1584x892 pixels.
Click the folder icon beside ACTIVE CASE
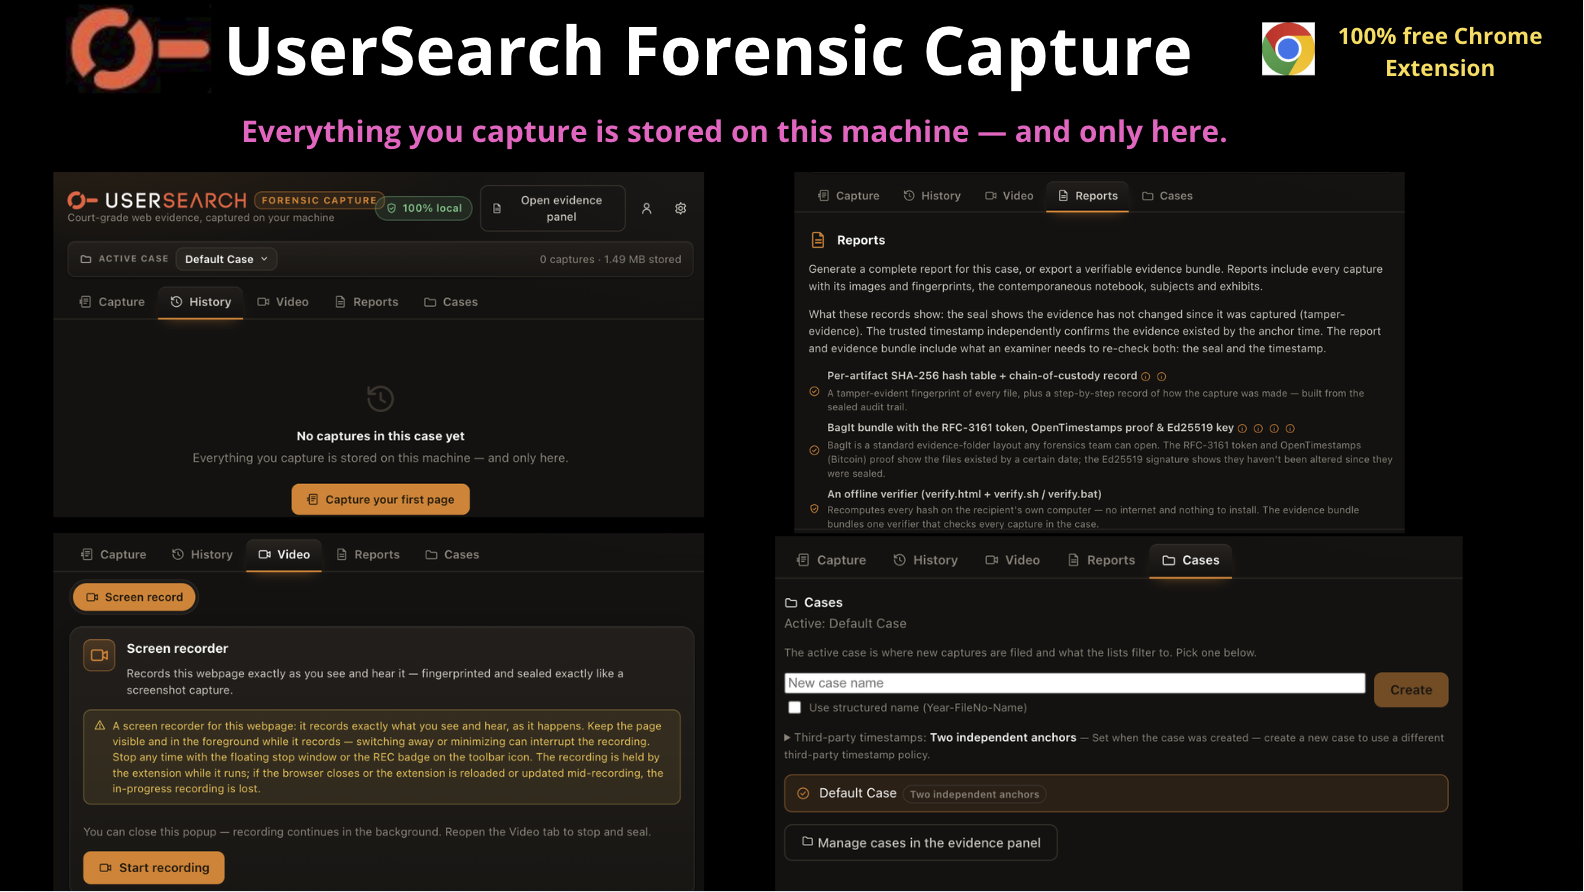pos(86,259)
